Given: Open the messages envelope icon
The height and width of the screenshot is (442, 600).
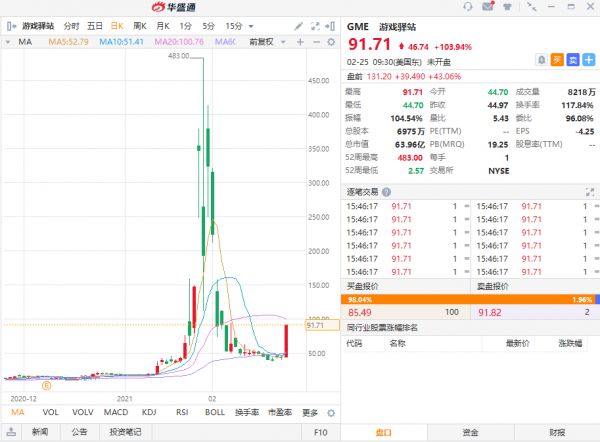Looking at the screenshot, I should point(488,7).
